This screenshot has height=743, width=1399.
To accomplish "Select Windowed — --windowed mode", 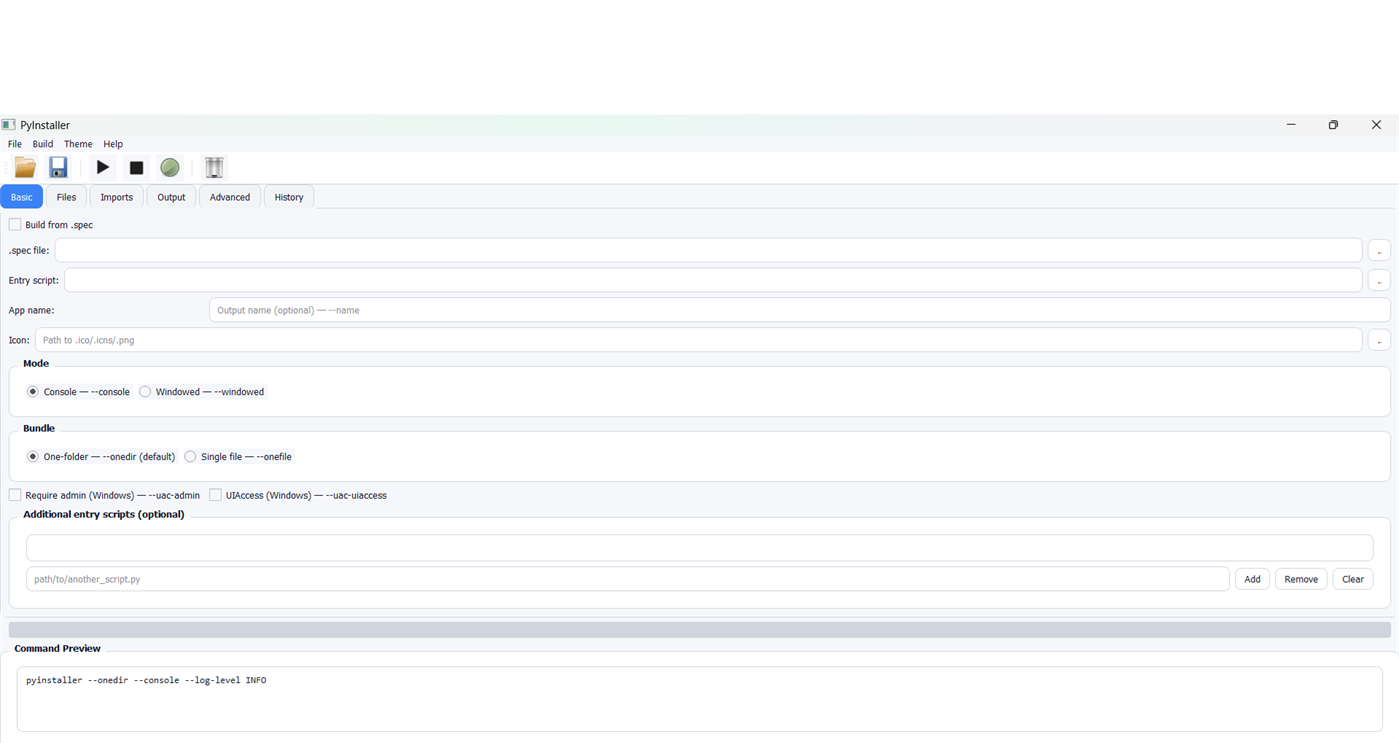I will pos(145,391).
